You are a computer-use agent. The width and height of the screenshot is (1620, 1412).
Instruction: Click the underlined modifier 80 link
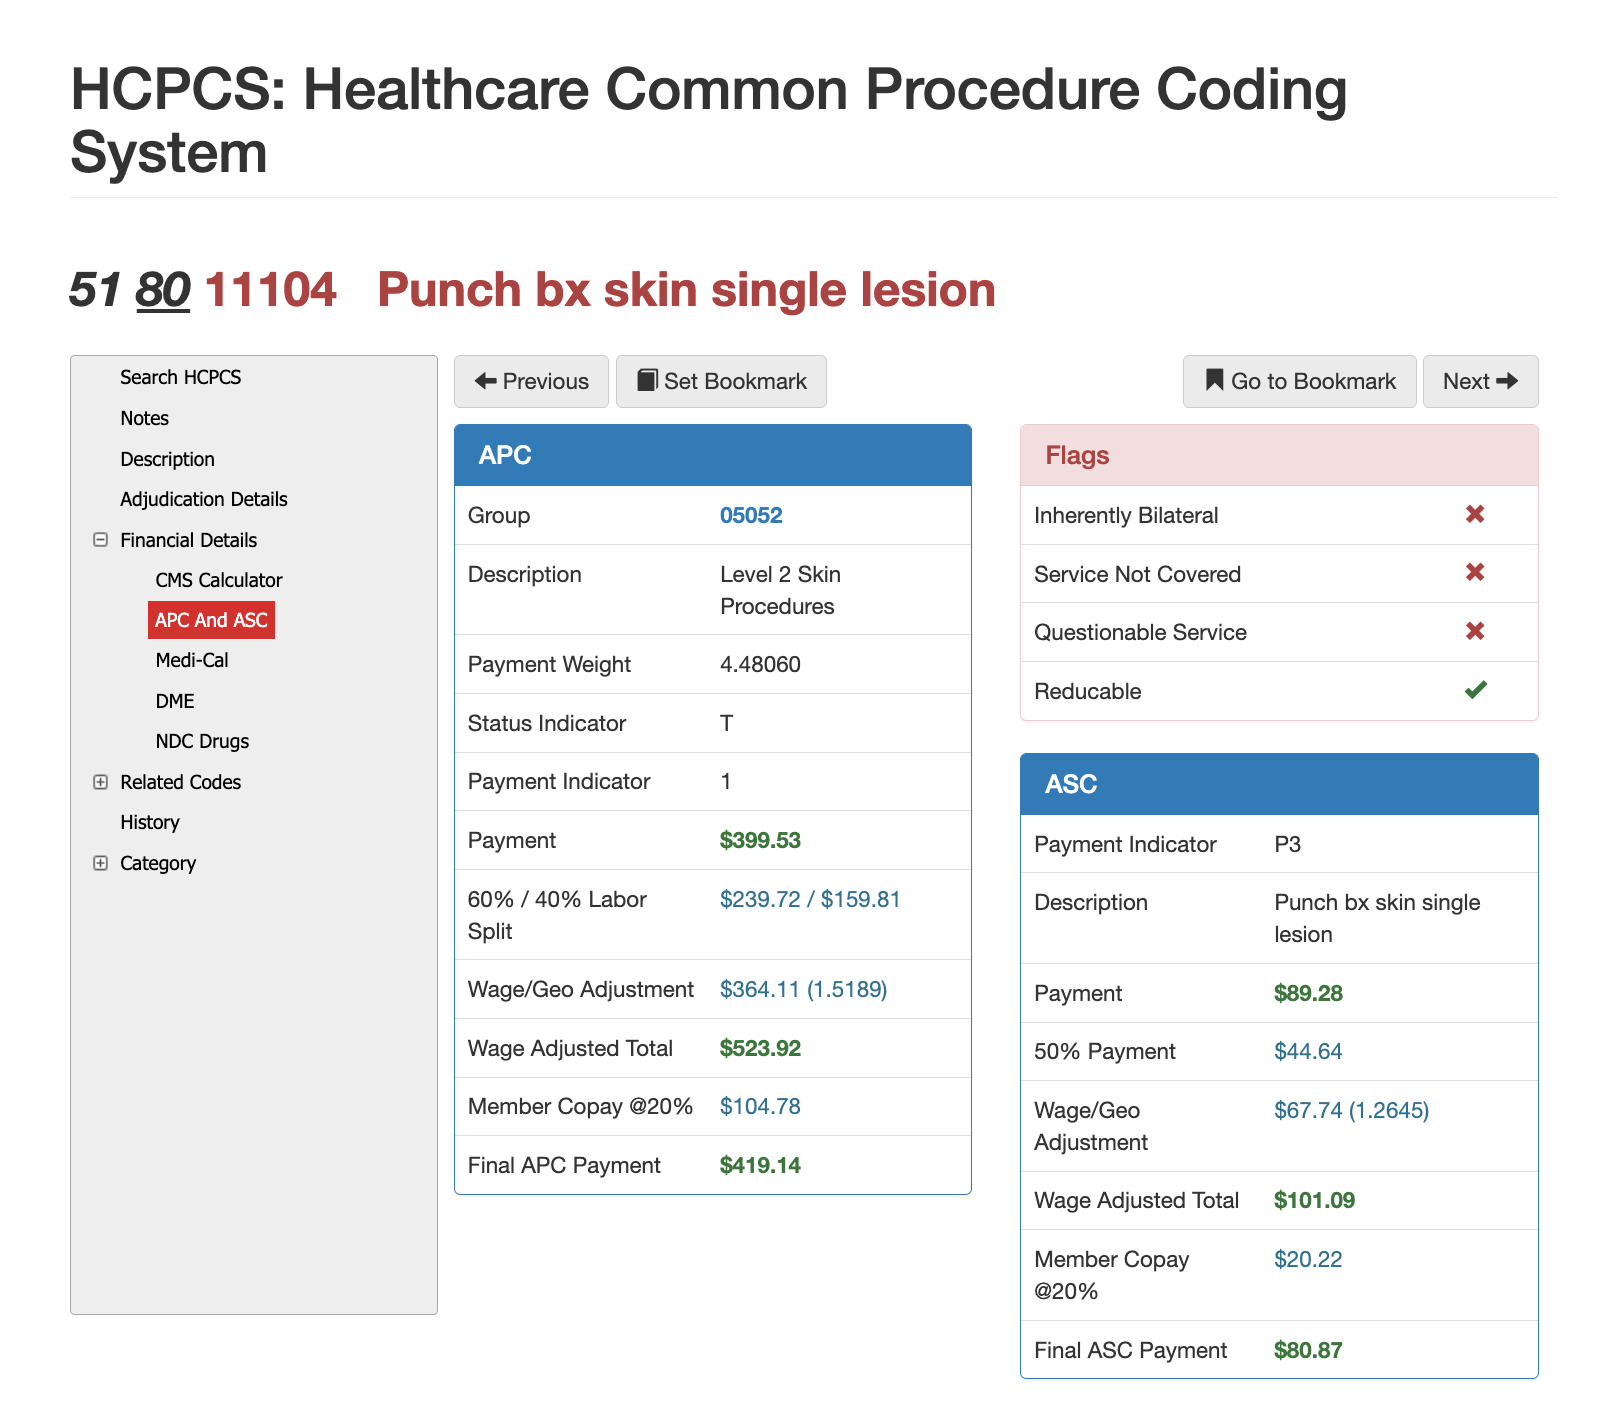pos(163,290)
